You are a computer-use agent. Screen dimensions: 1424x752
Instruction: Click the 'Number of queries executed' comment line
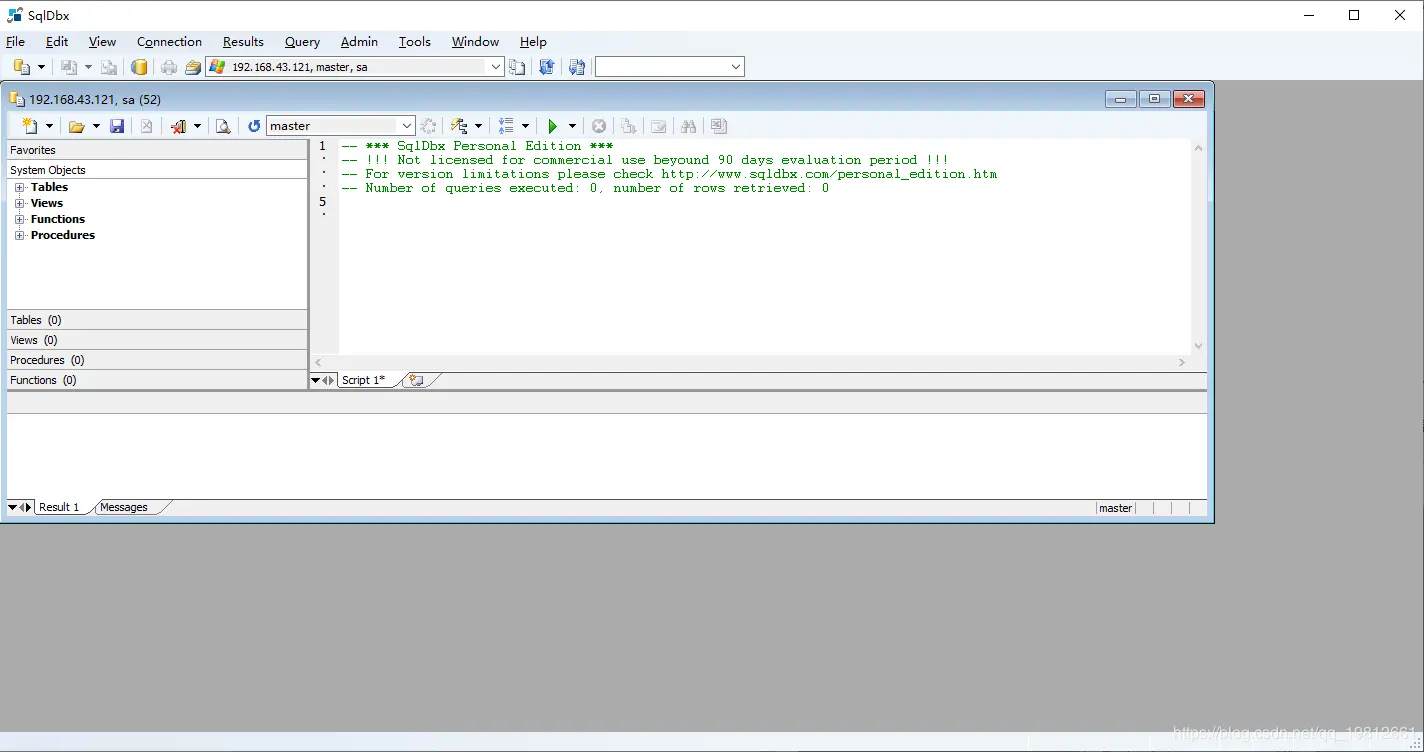(x=585, y=188)
